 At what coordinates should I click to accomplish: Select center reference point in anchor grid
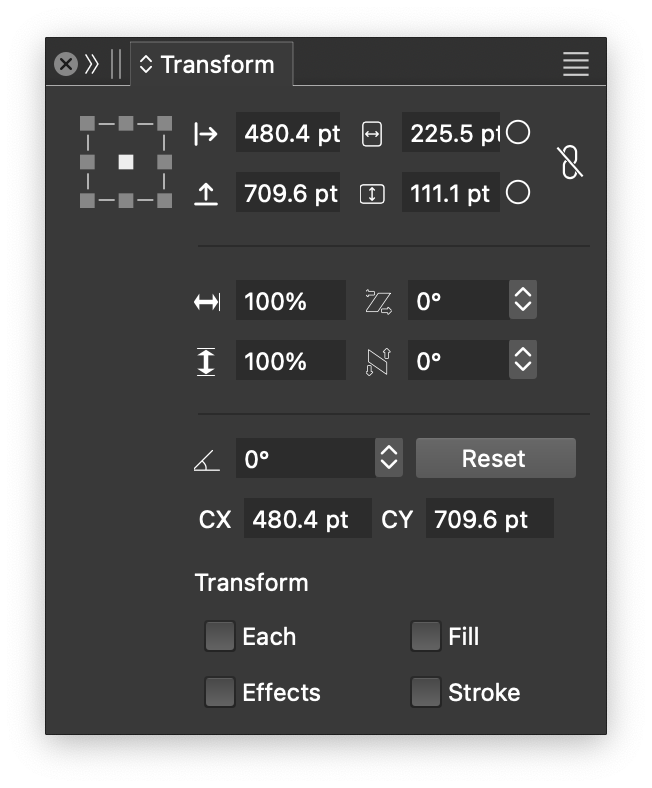126,162
